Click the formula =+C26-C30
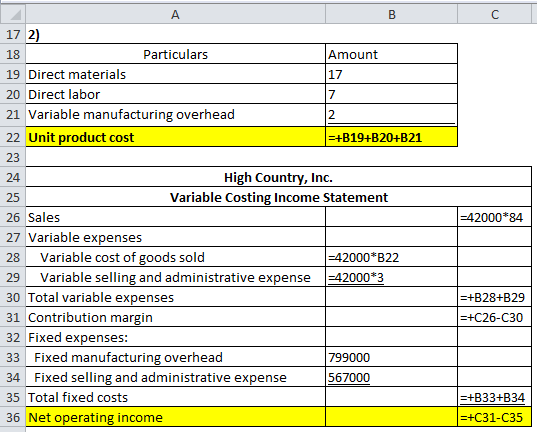537x432 pixels. click(495, 317)
